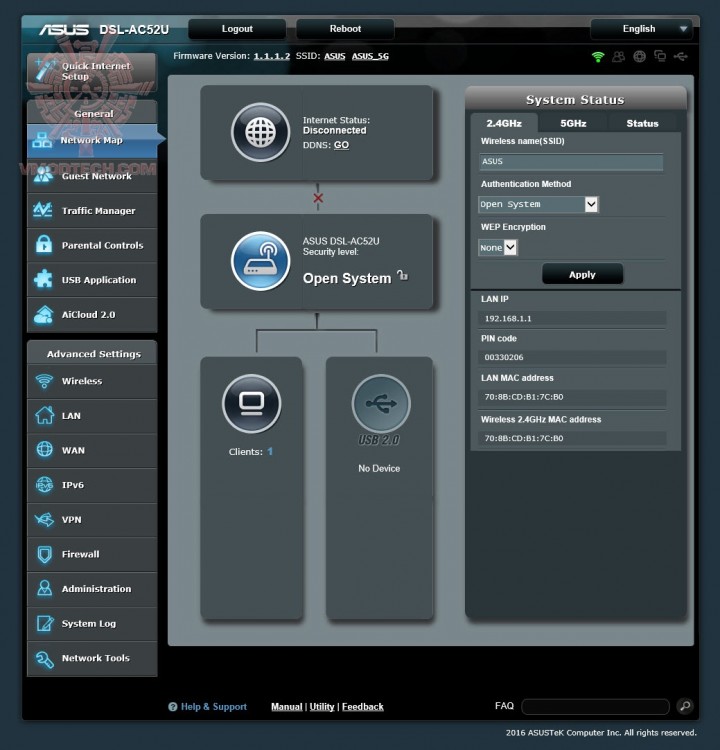Click the Firewall shield icon
Viewport: 720px width, 750px height.
click(x=44, y=554)
